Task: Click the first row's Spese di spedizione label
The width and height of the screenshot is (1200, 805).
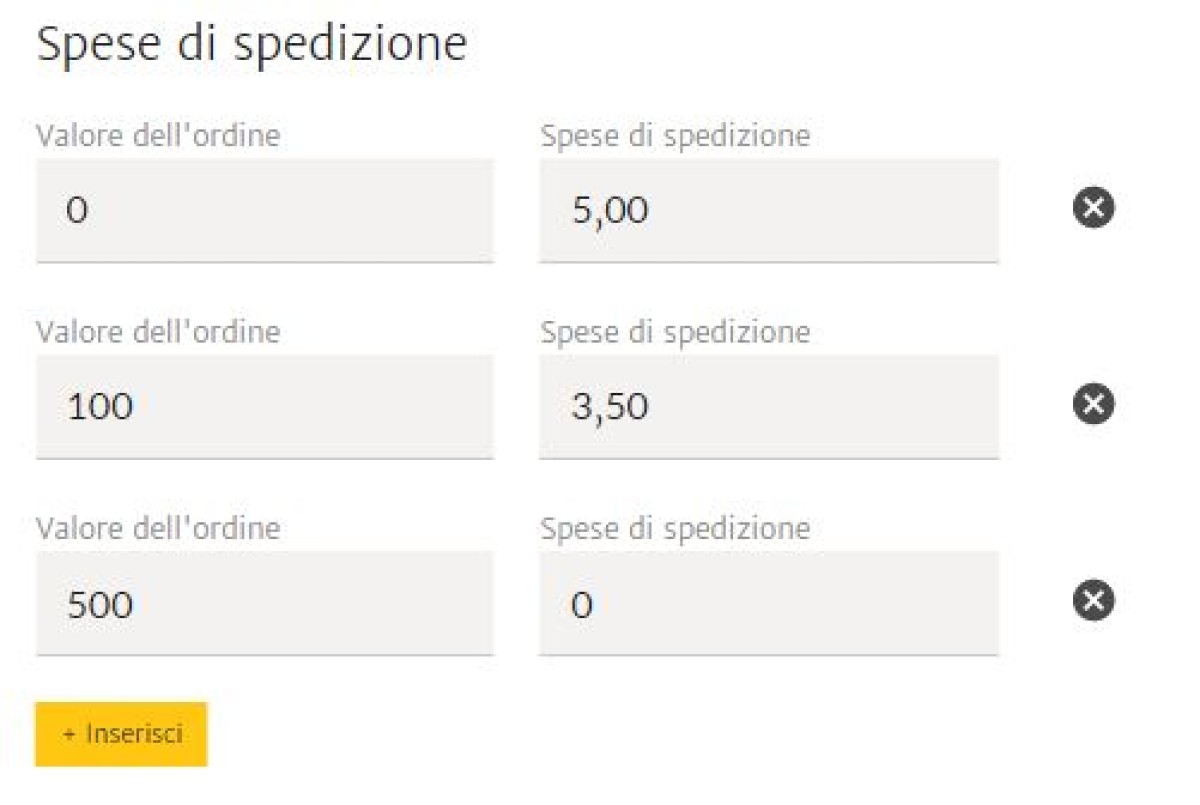Action: [675, 135]
